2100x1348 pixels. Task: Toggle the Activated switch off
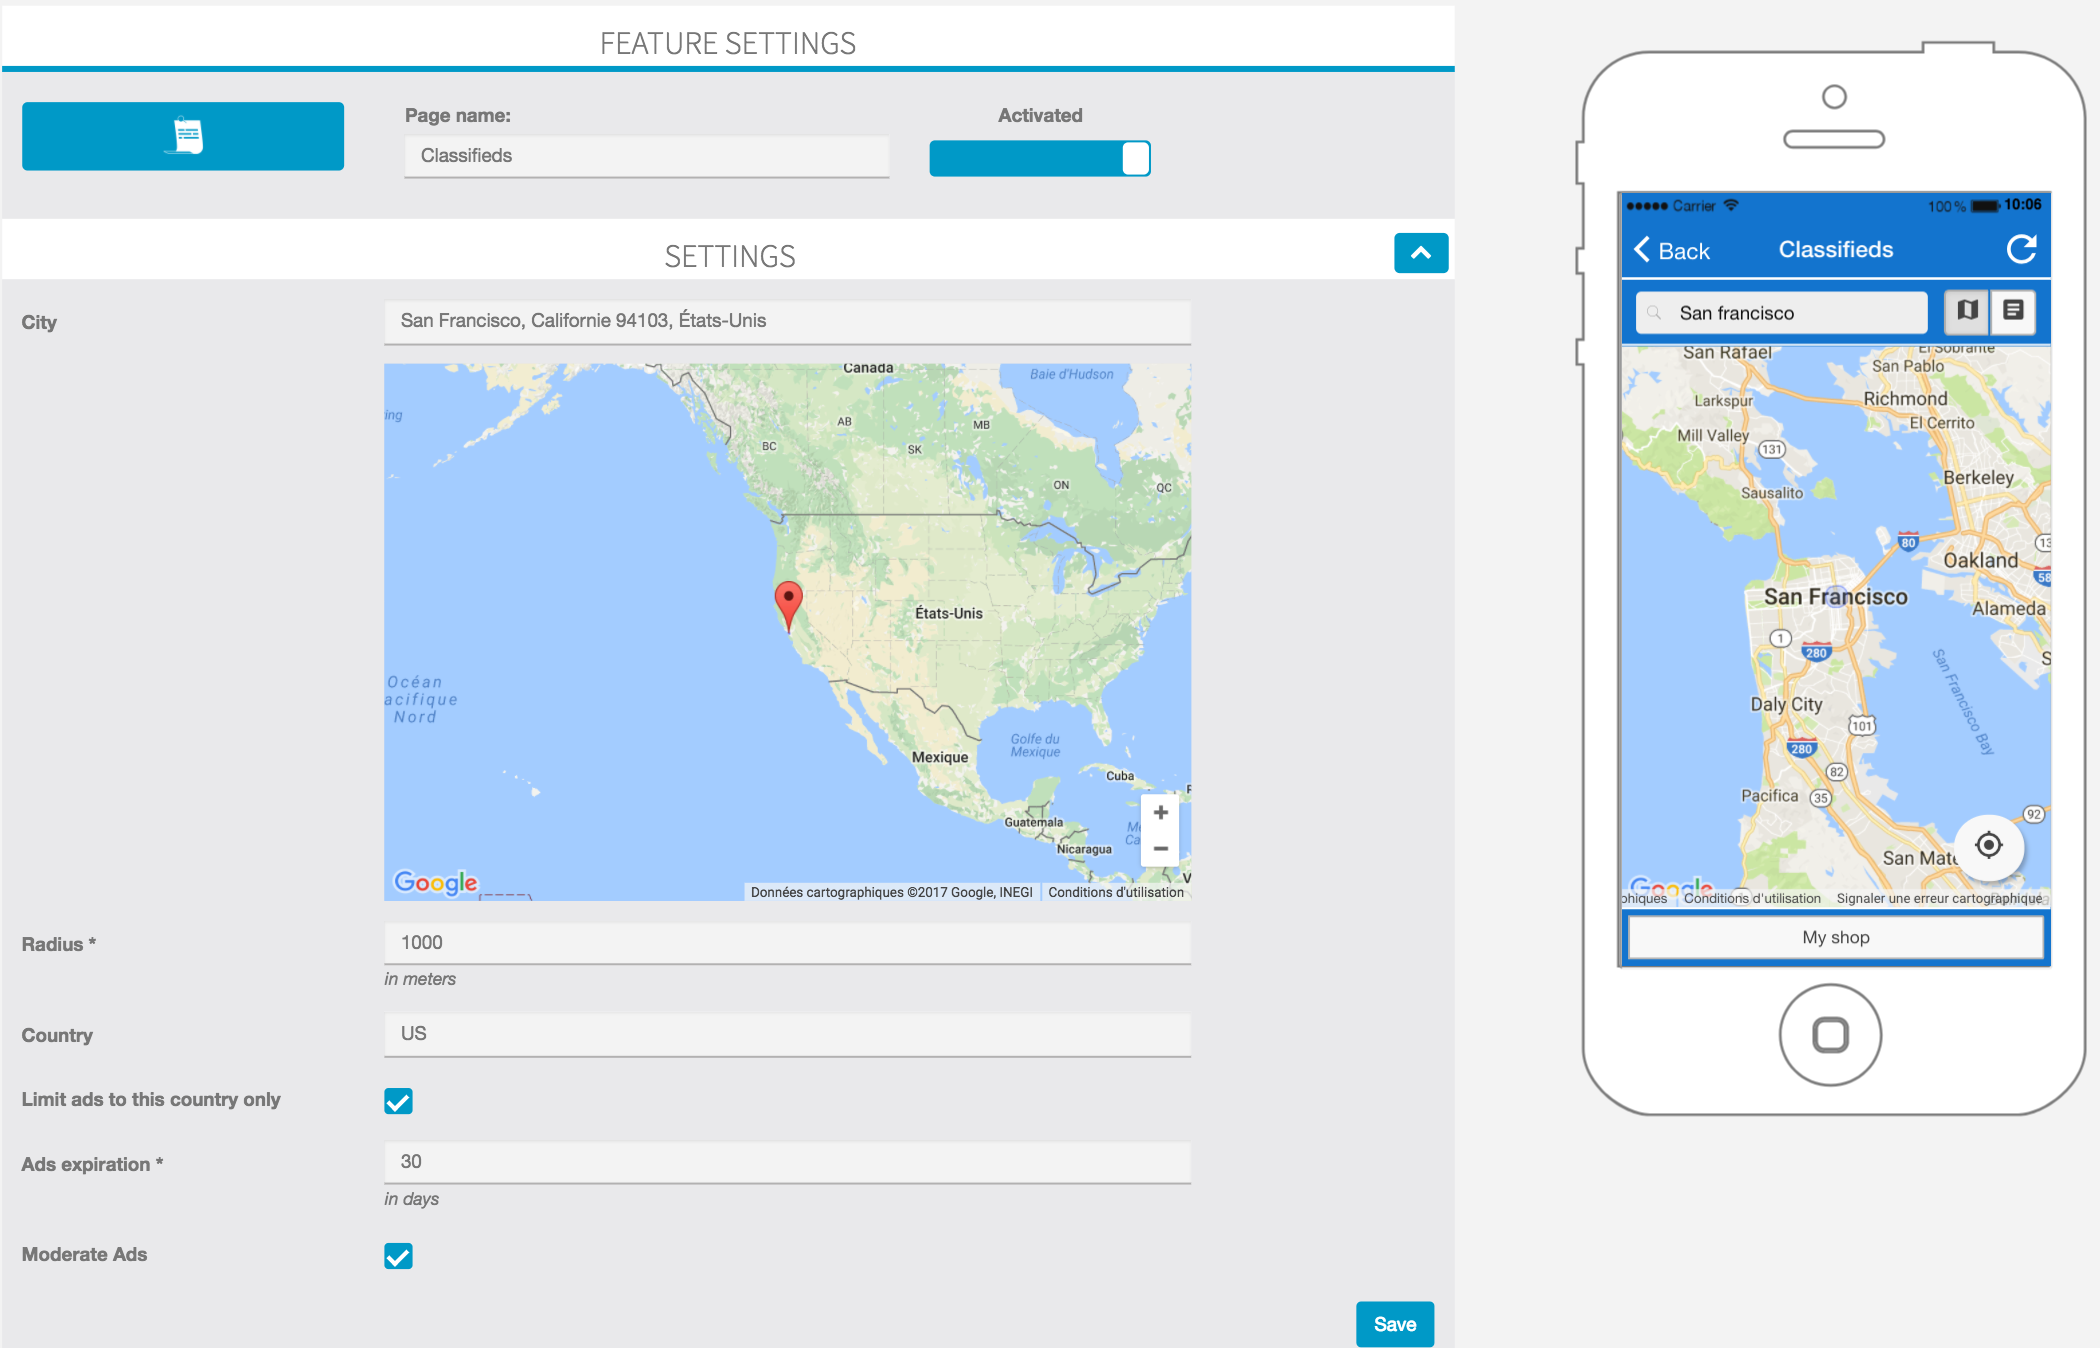(1039, 158)
